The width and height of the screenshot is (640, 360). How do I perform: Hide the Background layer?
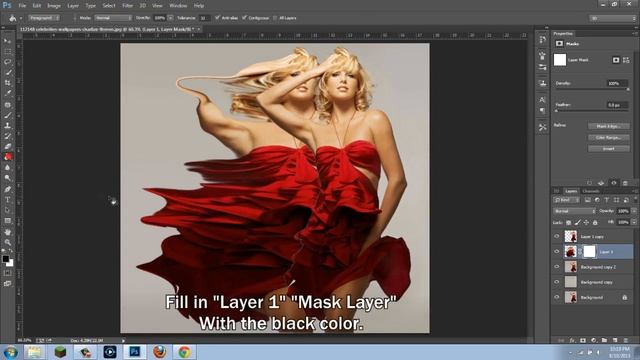point(557,297)
